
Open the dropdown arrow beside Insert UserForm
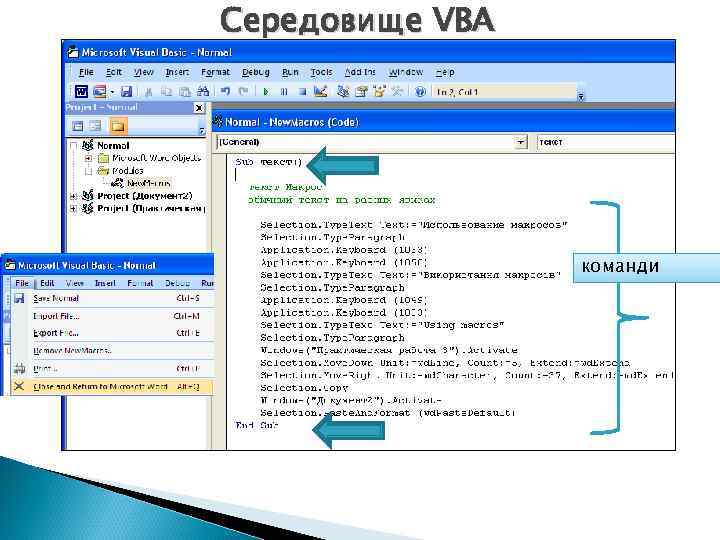click(112, 92)
